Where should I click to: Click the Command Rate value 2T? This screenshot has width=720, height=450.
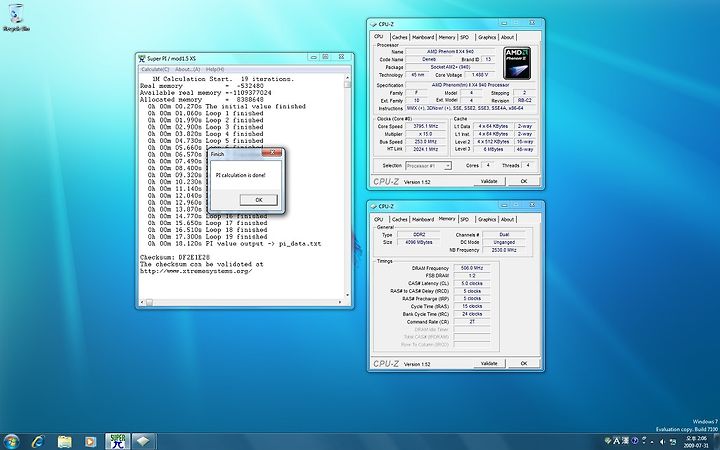tap(472, 322)
